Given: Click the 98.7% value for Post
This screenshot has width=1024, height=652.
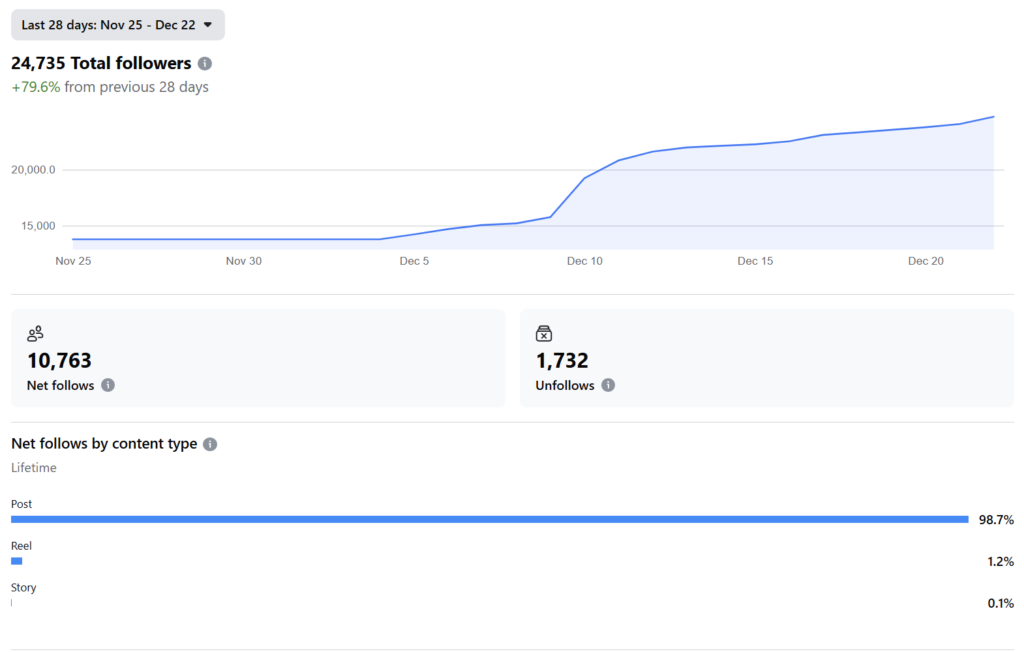Looking at the screenshot, I should click(996, 520).
